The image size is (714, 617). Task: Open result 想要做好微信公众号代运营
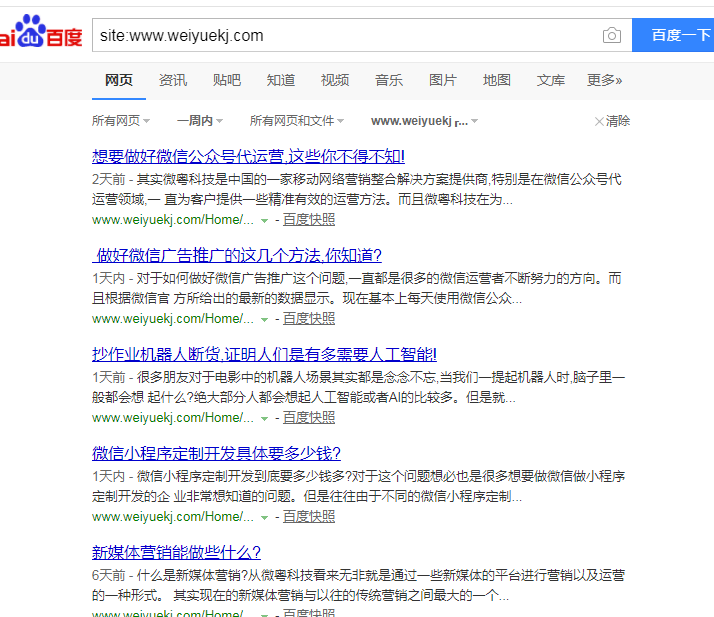pyautogui.click(x=248, y=156)
